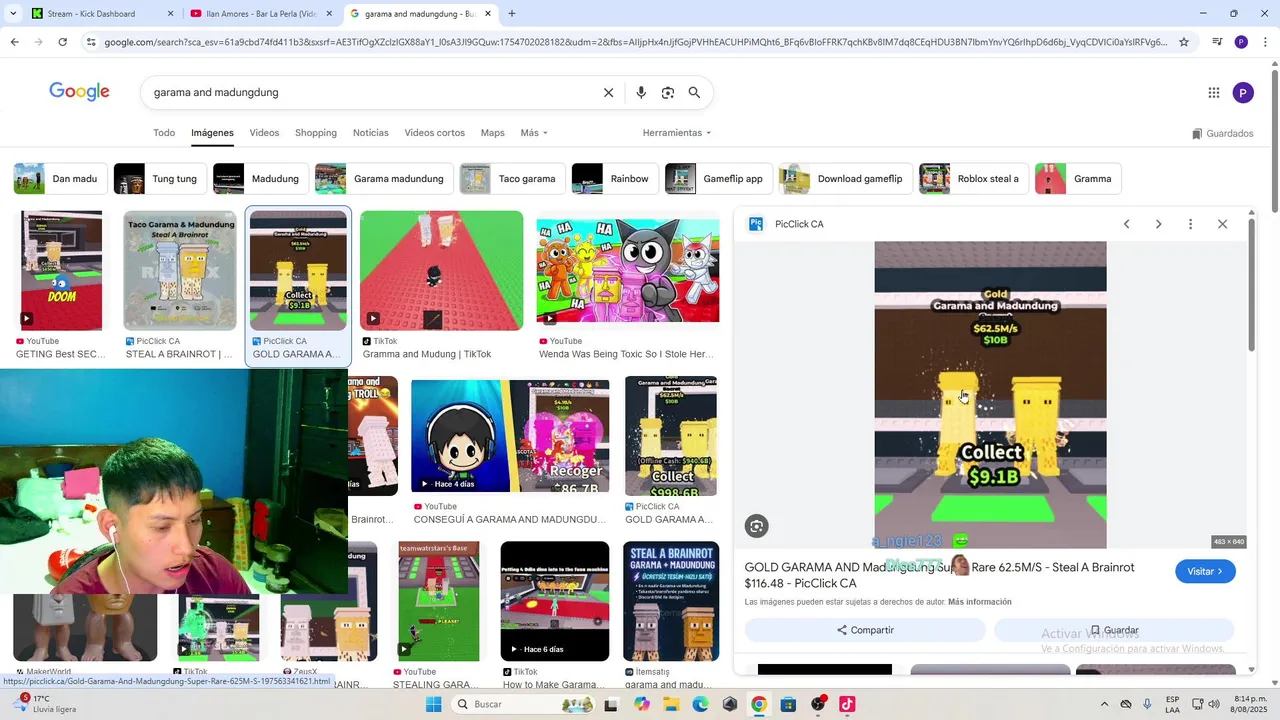Viewport: 1280px width, 720px height.
Task: Select the Gameflip app suggestion chip
Action: (718, 179)
